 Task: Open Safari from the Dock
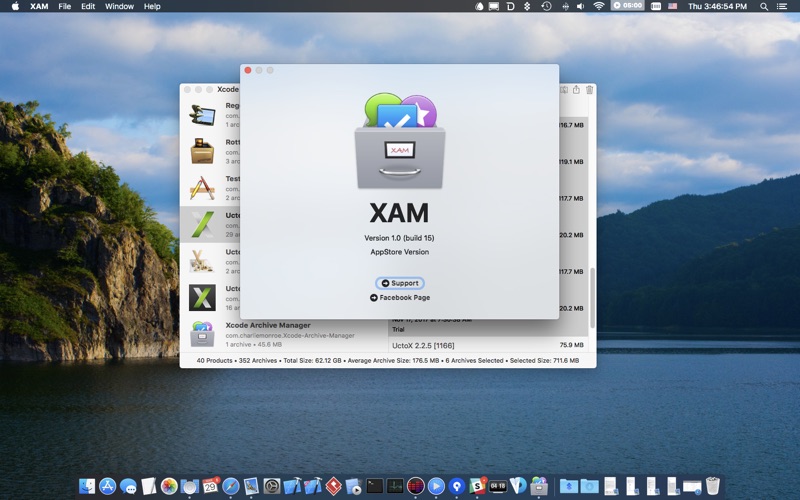click(231, 486)
